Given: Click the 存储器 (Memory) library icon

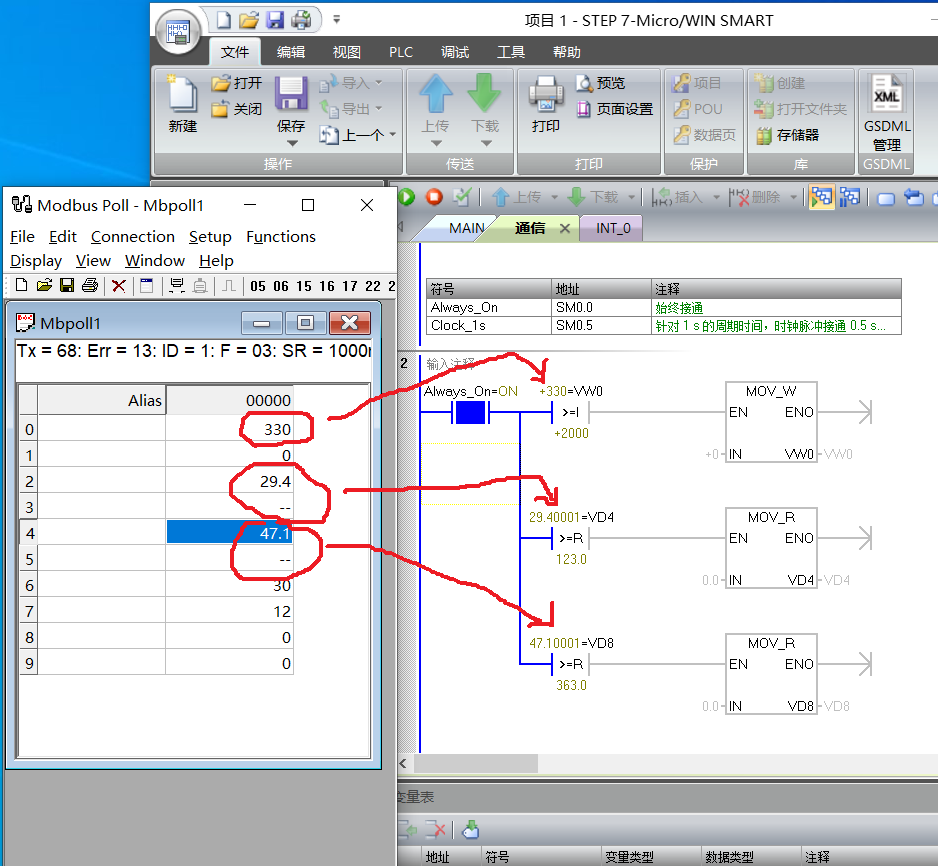Looking at the screenshot, I should 787,135.
